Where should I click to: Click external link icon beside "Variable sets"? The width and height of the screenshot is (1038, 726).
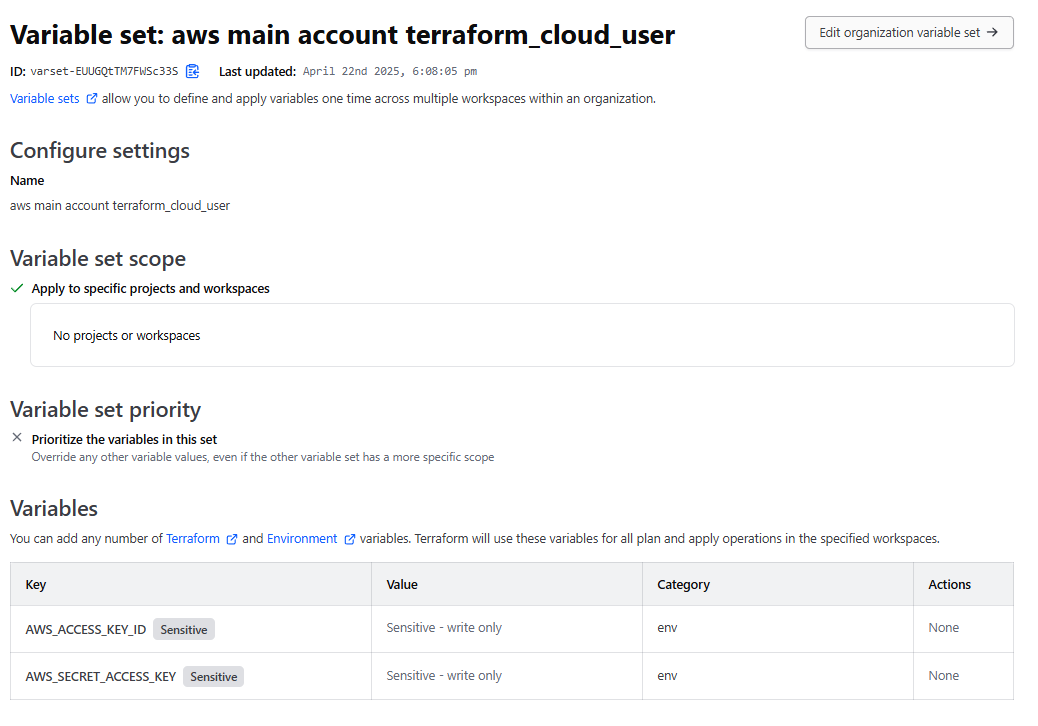pos(92,98)
